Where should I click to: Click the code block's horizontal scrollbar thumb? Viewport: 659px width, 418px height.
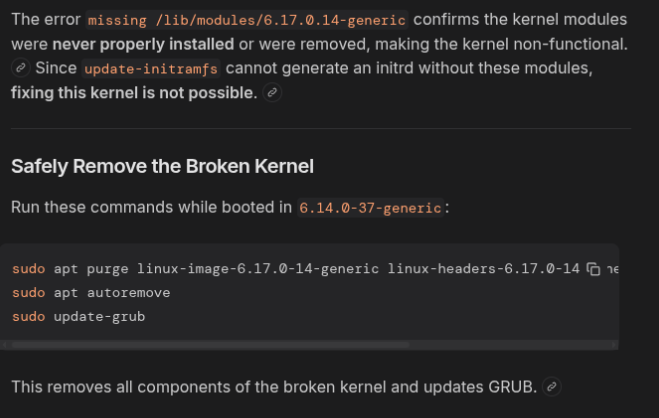coord(210,345)
